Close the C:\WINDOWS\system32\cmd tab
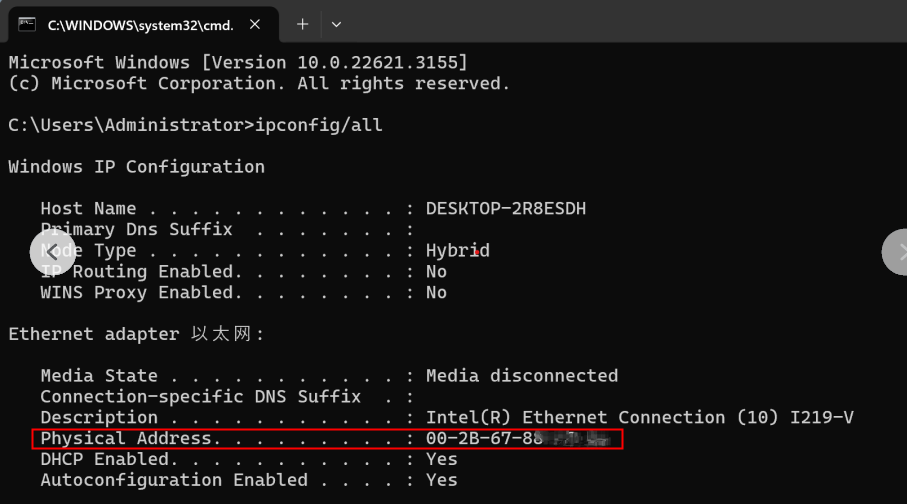The height and width of the screenshot is (504, 907). point(263,24)
